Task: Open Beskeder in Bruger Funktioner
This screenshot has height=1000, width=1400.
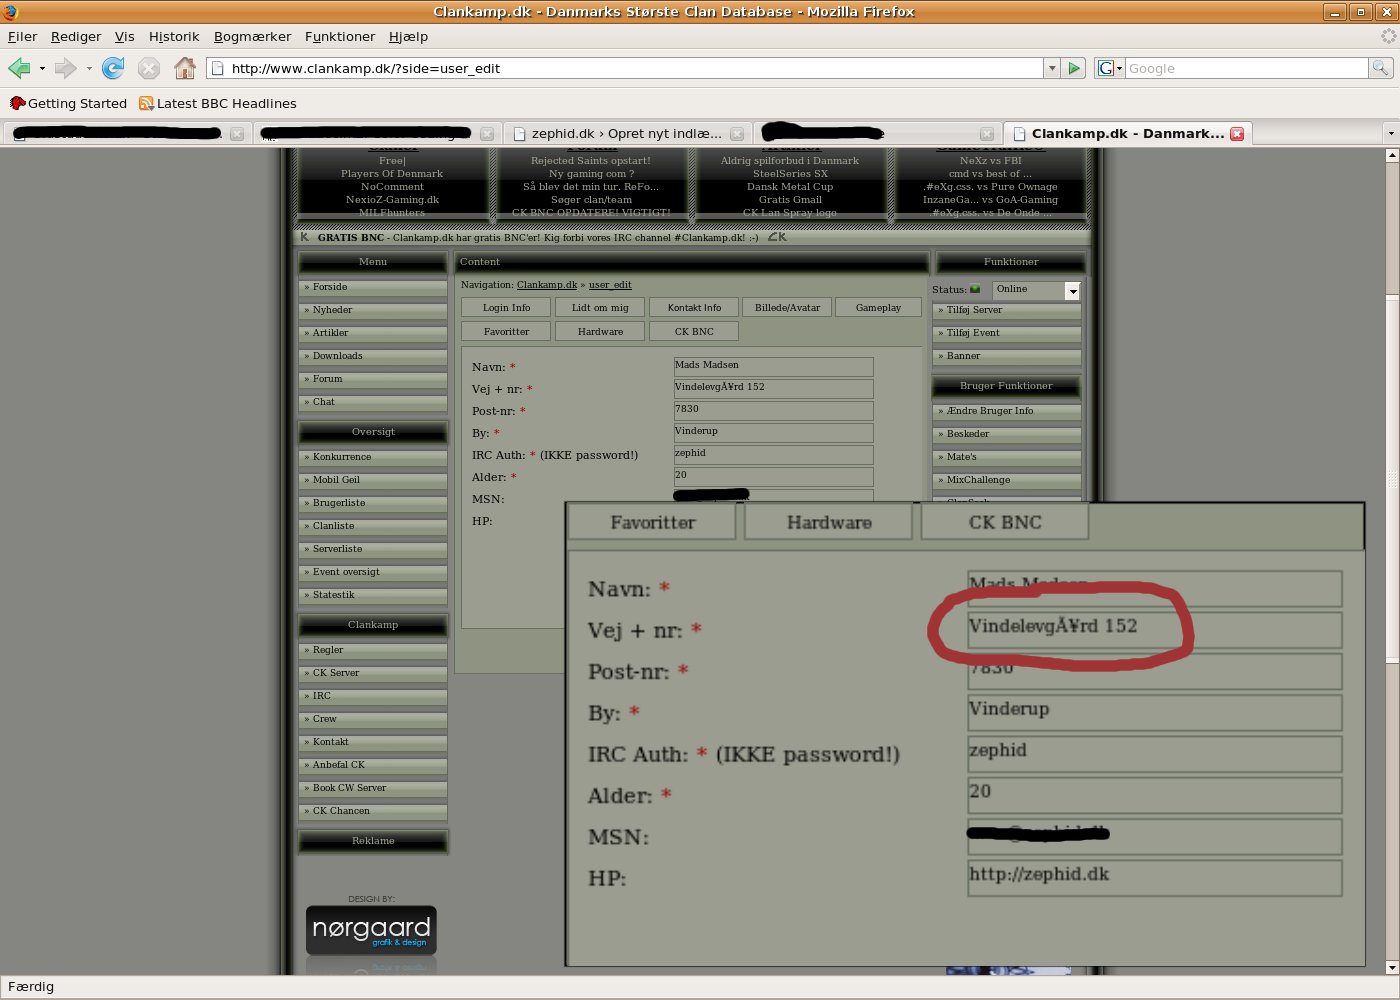Action: (1007, 435)
